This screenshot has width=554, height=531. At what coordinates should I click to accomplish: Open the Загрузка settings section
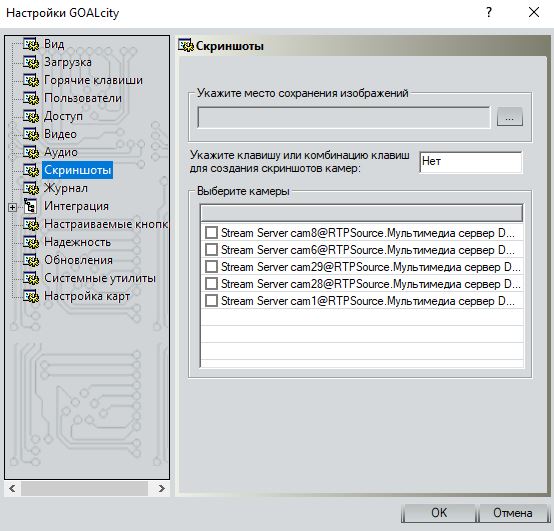pyautogui.click(x=67, y=62)
